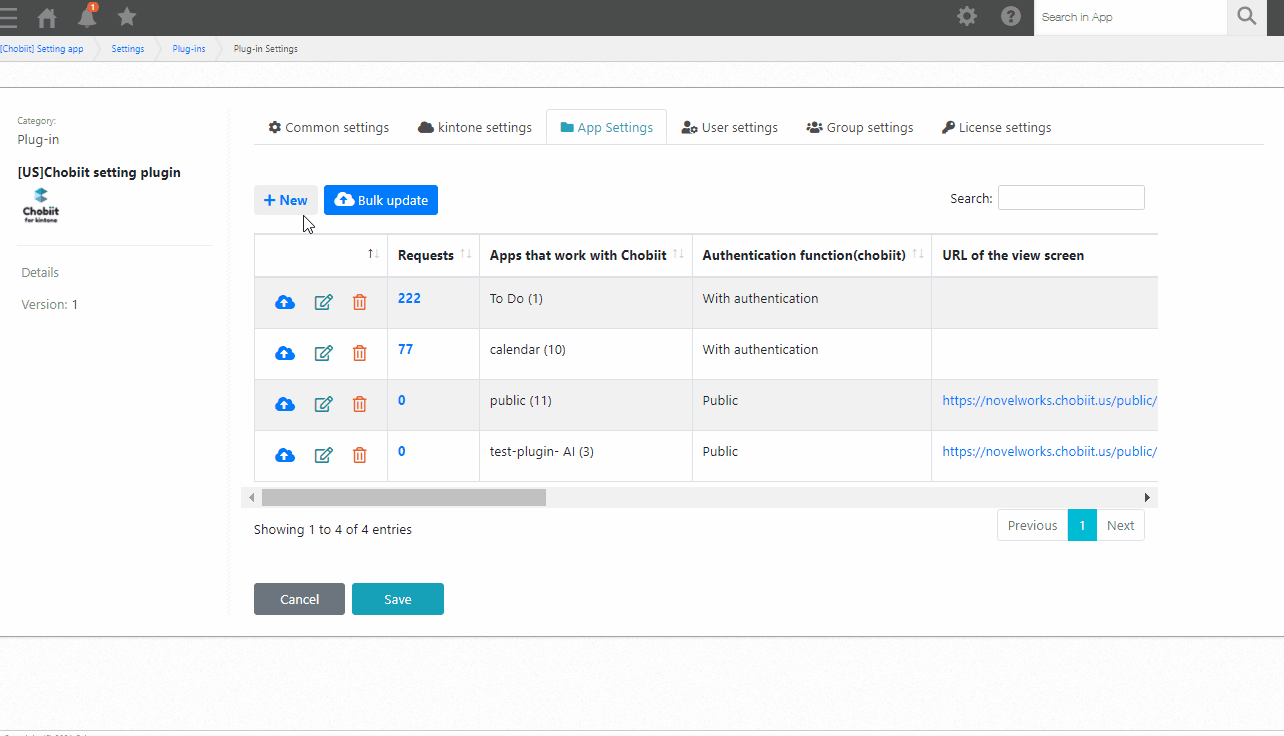Image resolution: width=1284 pixels, height=736 pixels.
Task: Switch to the Common settings tab
Action: [x=328, y=127]
